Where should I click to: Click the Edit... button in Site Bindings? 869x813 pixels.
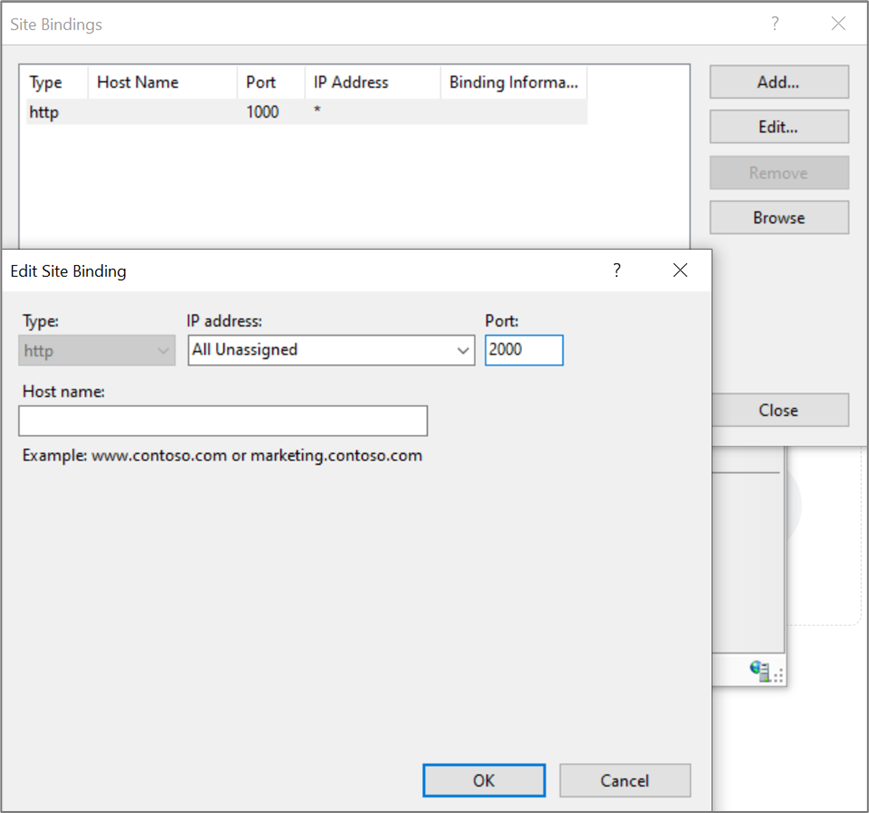779,127
